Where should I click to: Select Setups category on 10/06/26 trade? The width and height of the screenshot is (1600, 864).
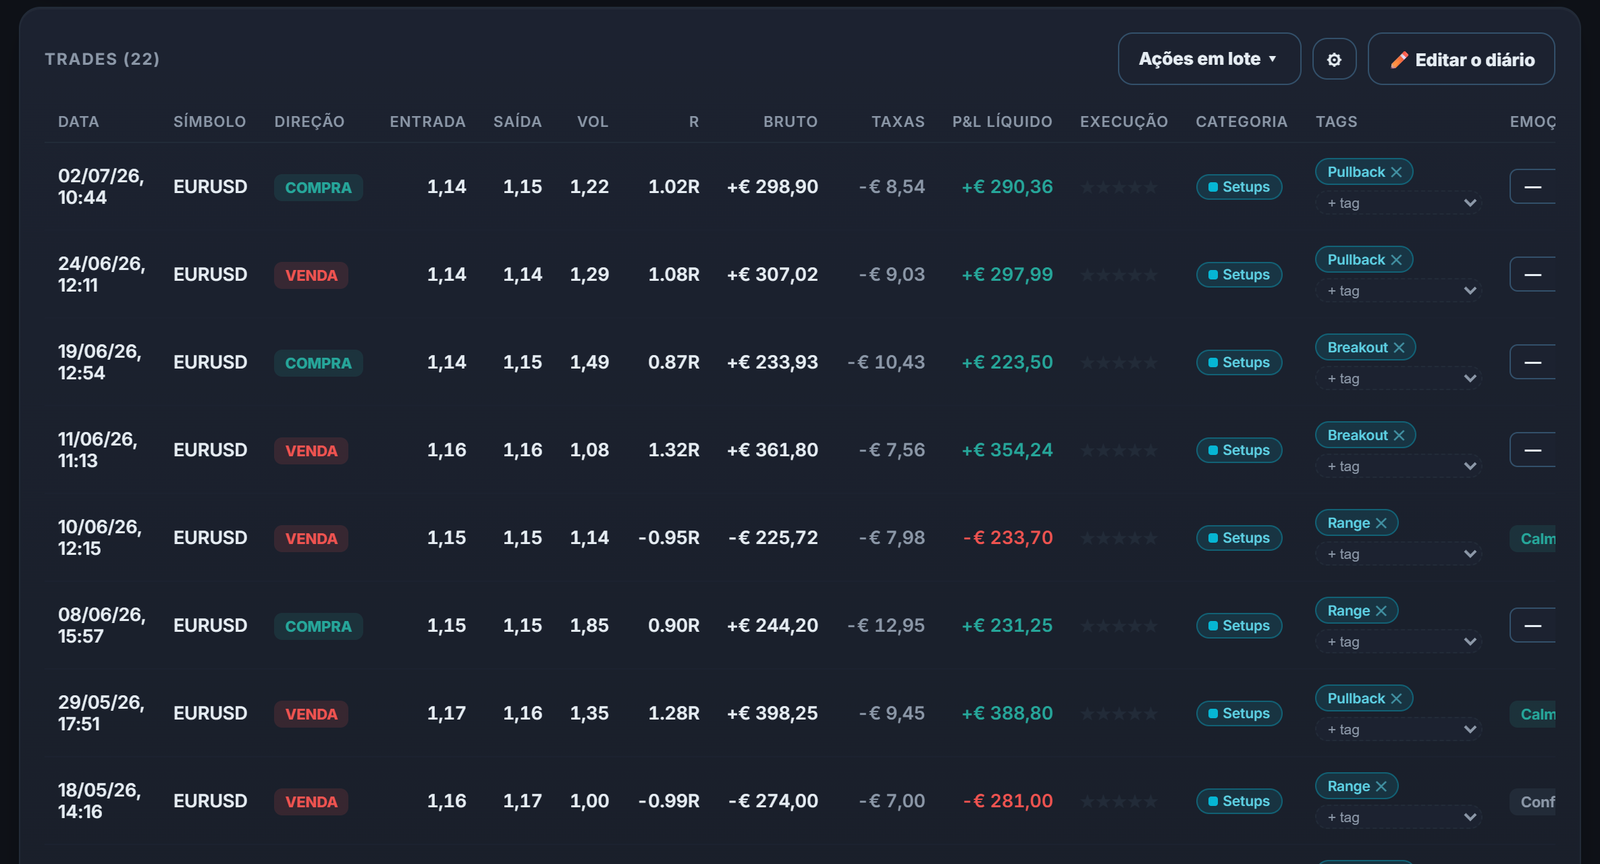[1239, 538]
